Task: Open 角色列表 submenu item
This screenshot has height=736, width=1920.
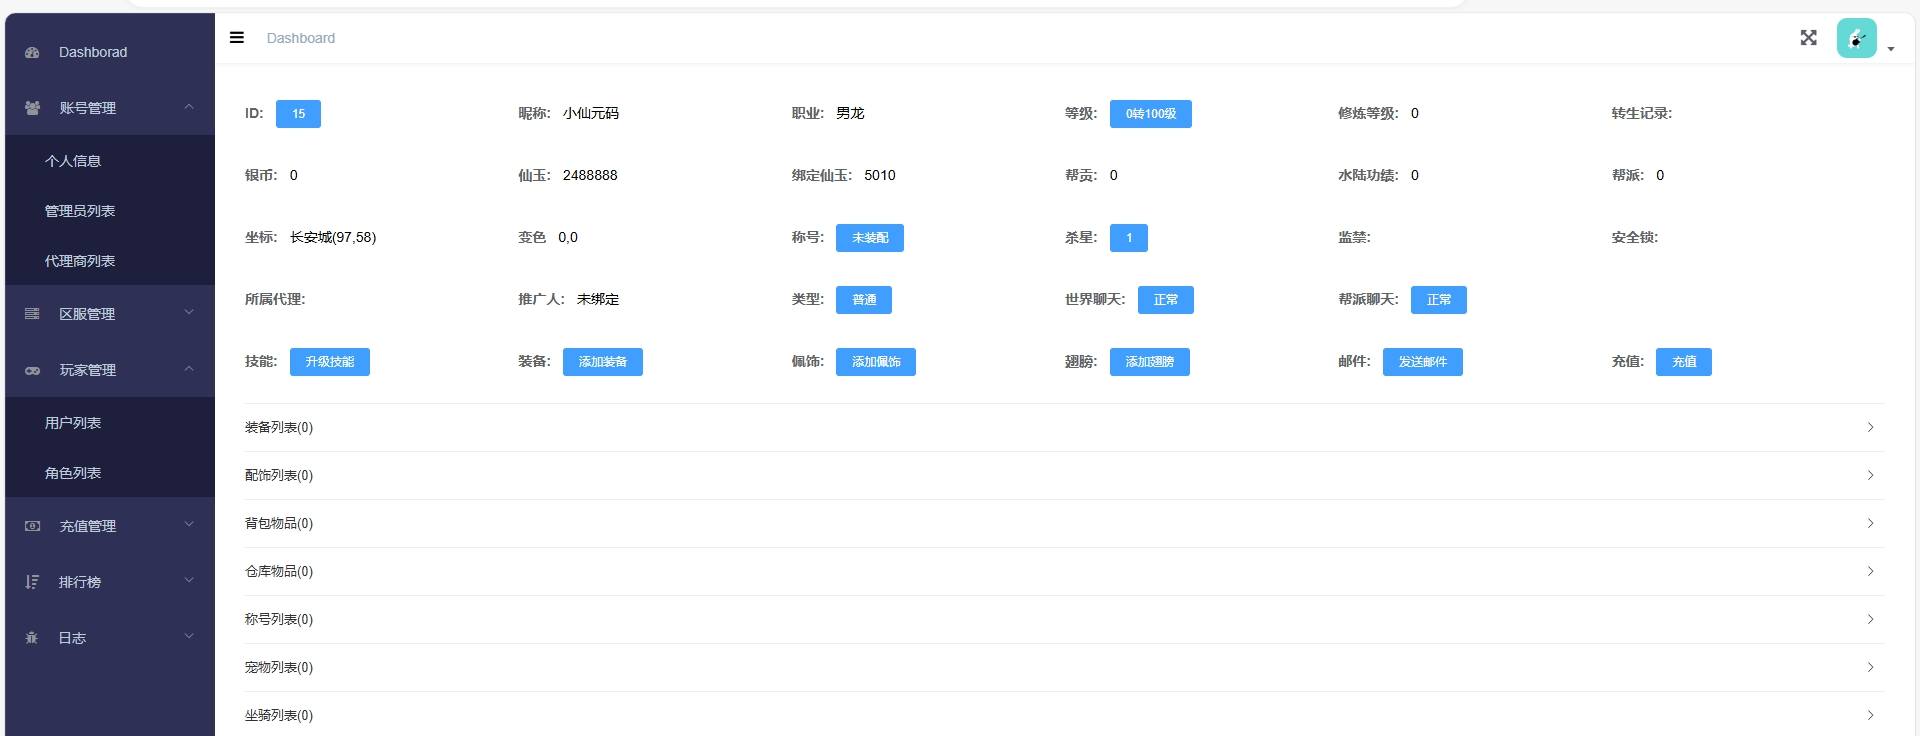Action: tap(110, 473)
